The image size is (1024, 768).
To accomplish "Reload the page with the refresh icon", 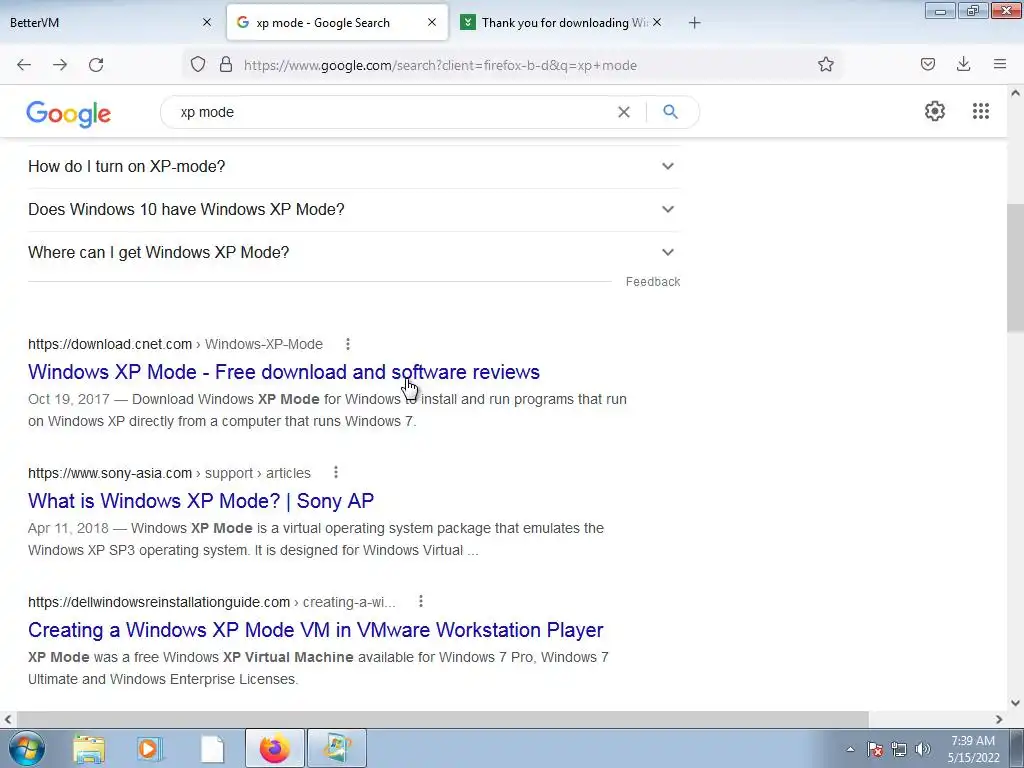I will 96,65.
